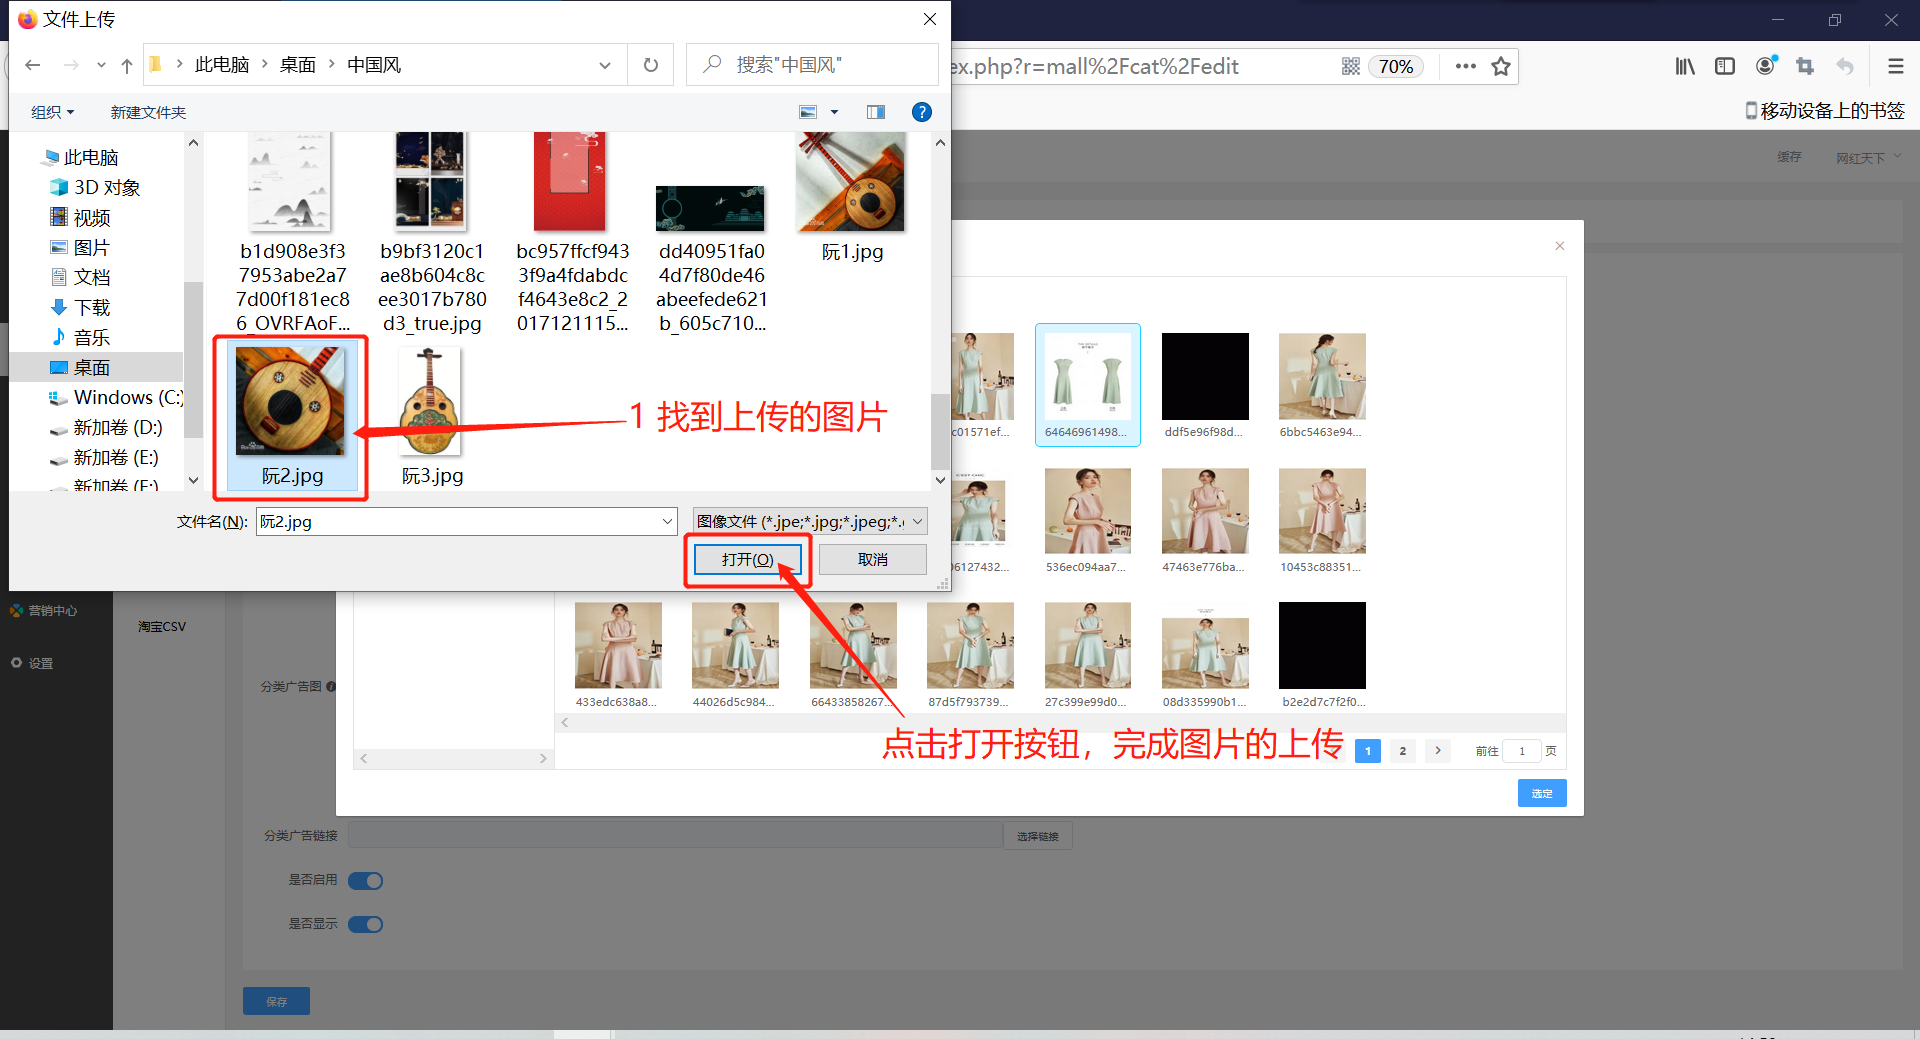Image resolution: width=1920 pixels, height=1039 pixels.
Task: Go to page 2 of images
Action: pos(1403,751)
